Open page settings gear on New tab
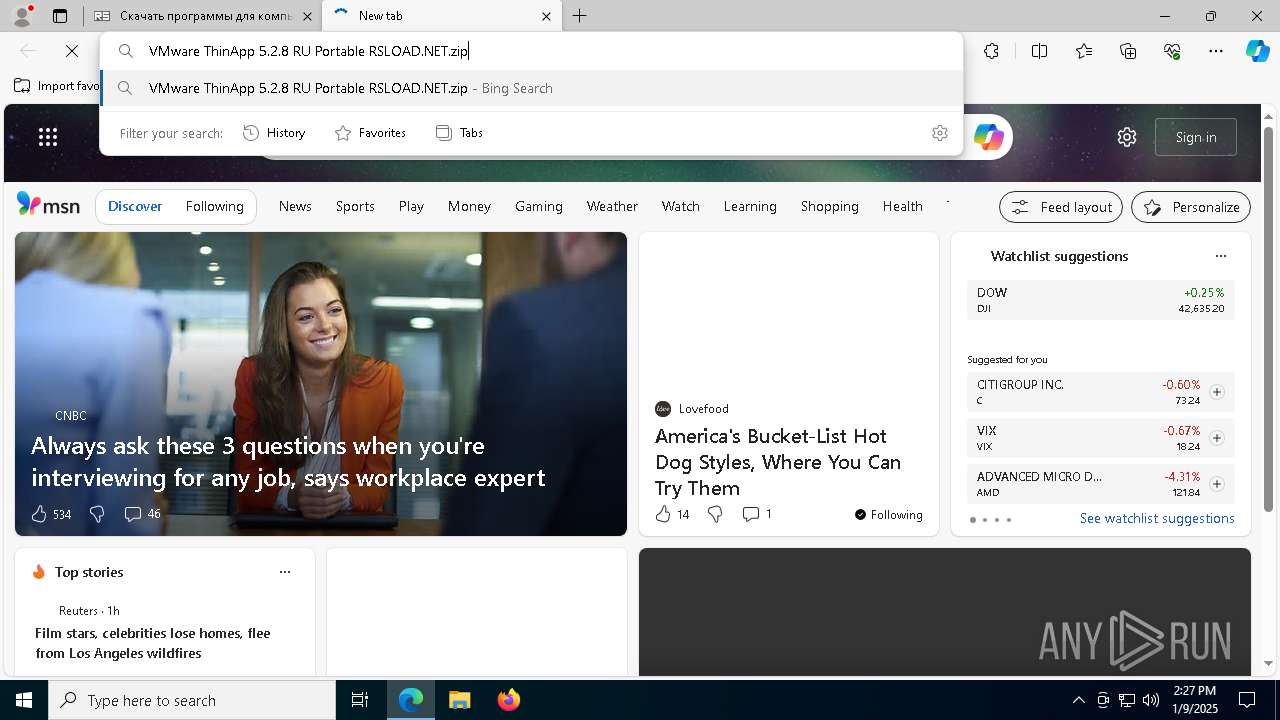The width and height of the screenshot is (1280, 720). 1127,137
